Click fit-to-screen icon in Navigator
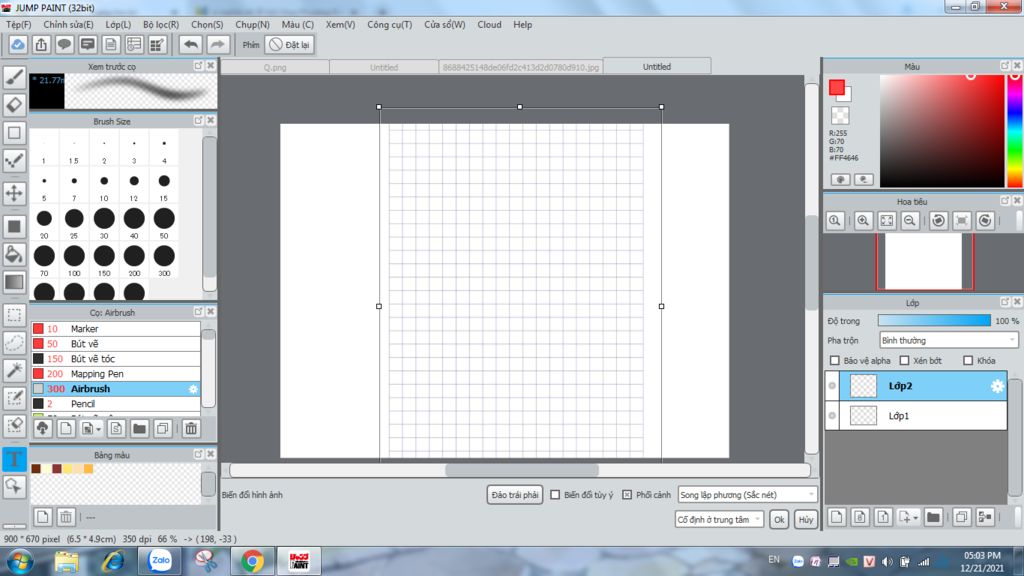Viewport: 1024px width, 576px height. pyautogui.click(x=886, y=221)
